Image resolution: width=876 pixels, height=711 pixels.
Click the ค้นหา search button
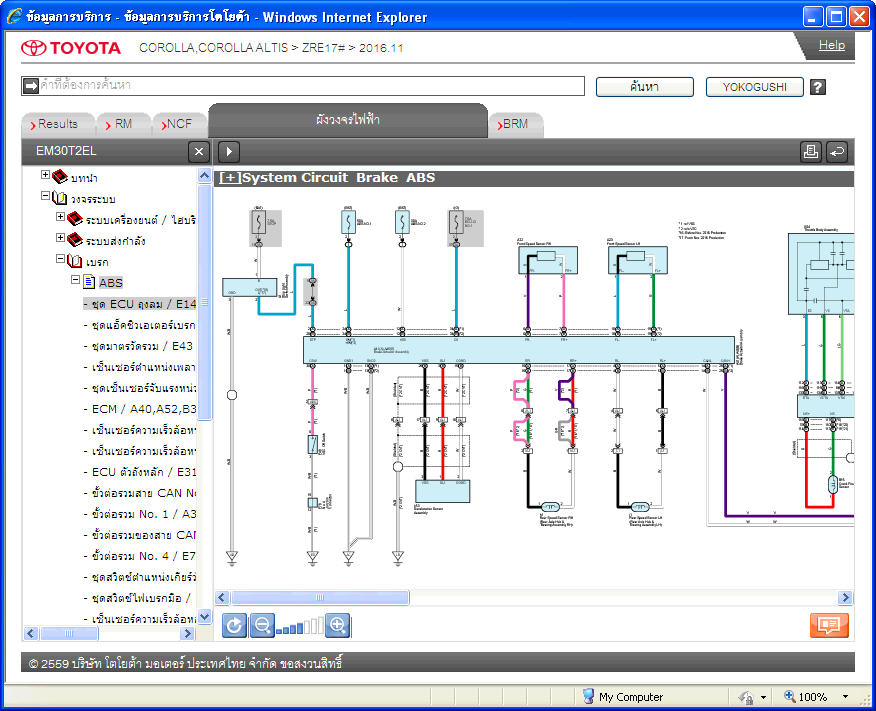[645, 87]
